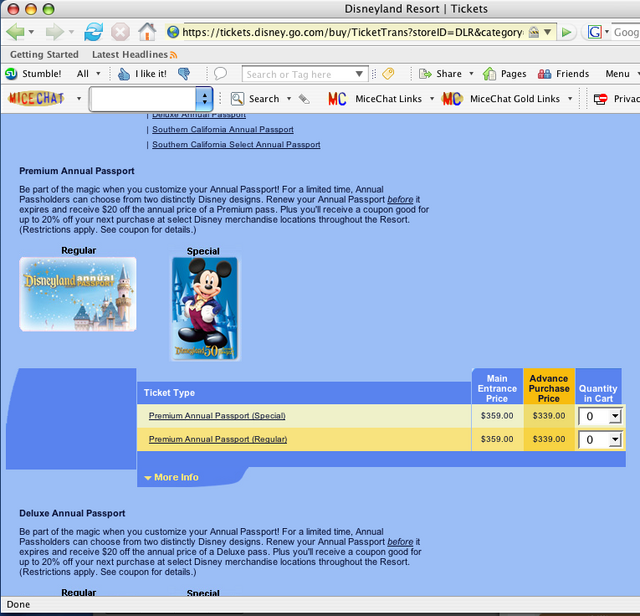Click the Regular Disneyland passport card image
640x616 pixels.
tap(78, 294)
